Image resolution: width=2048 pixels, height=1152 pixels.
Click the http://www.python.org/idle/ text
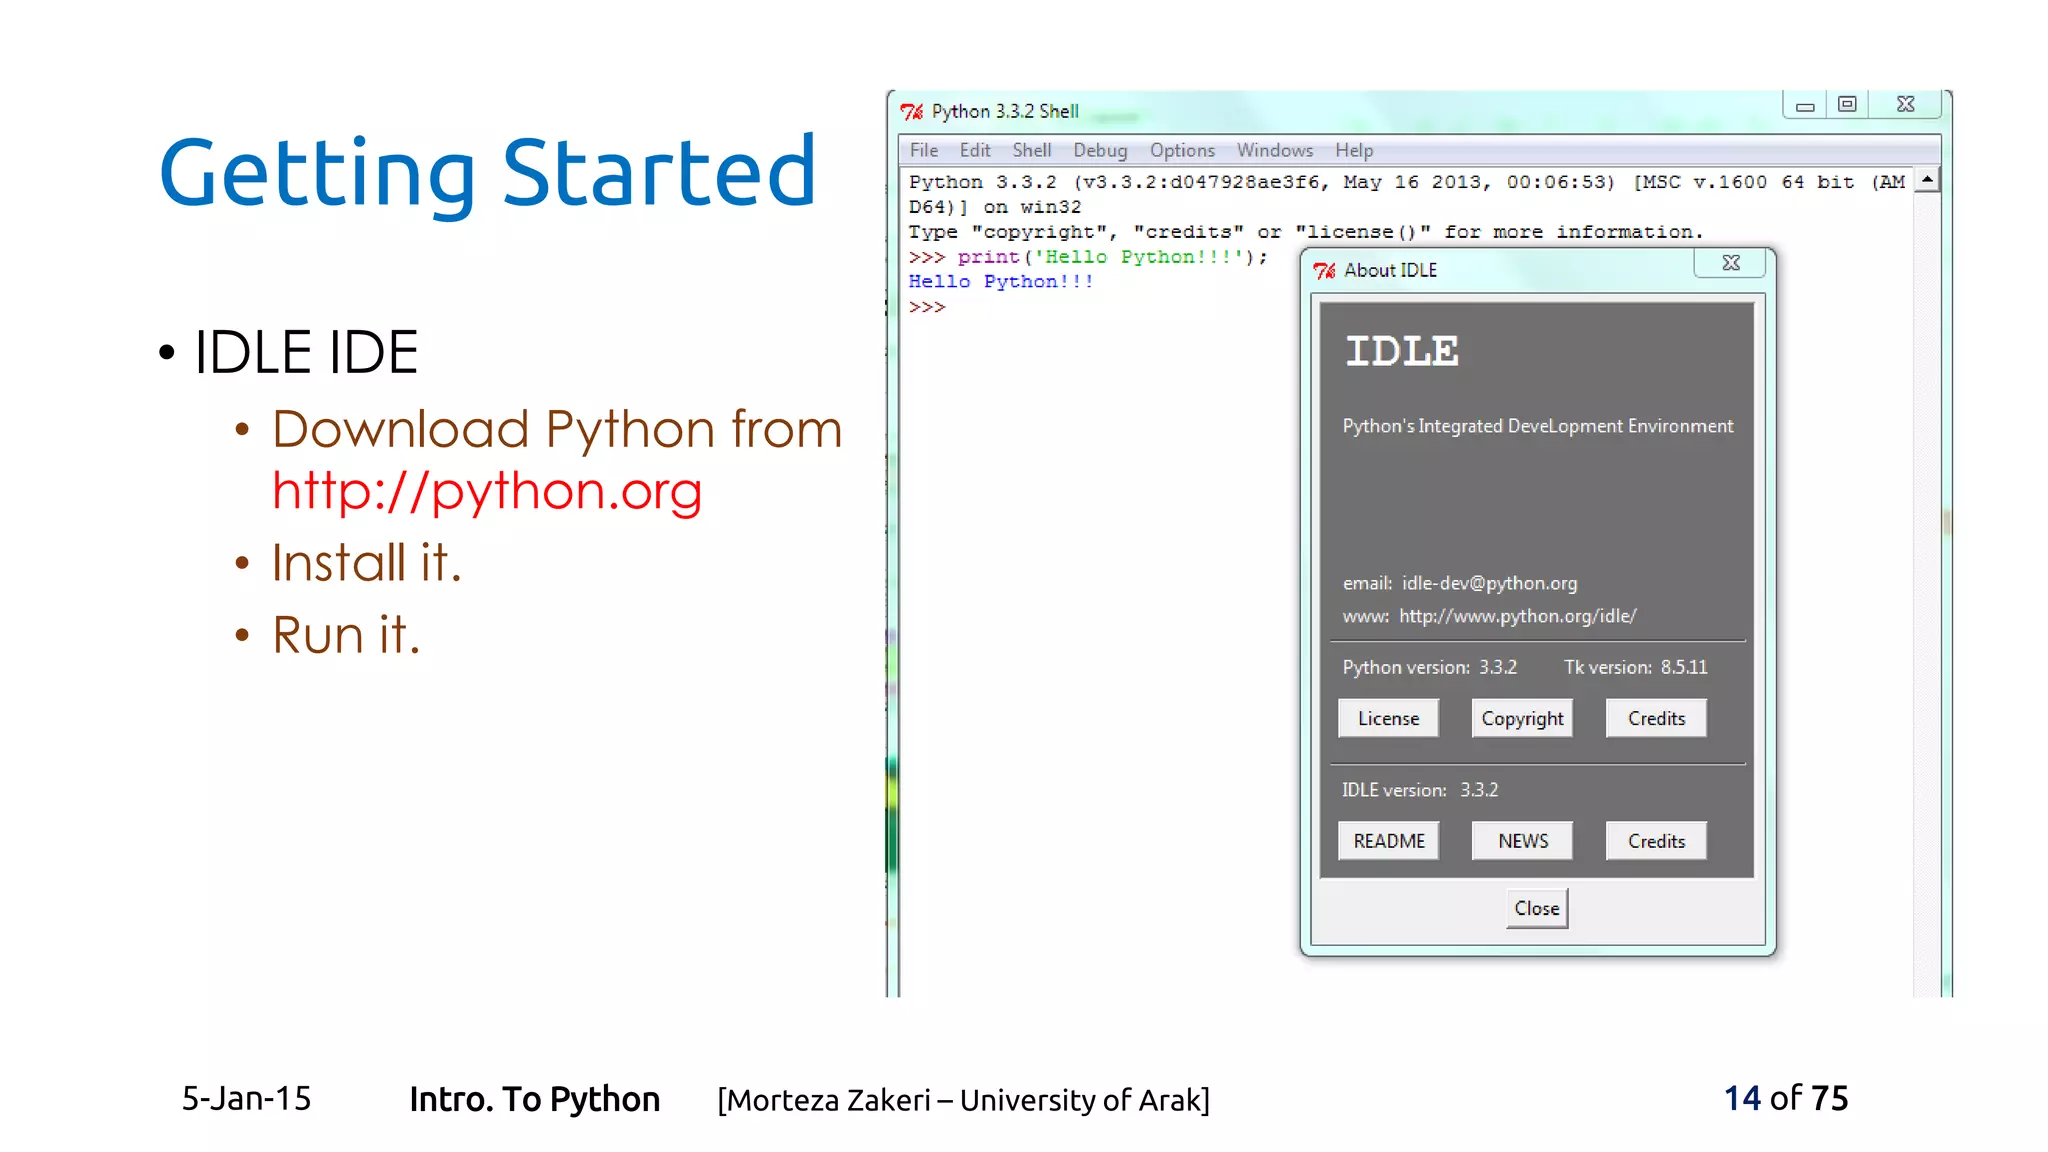[1517, 616]
